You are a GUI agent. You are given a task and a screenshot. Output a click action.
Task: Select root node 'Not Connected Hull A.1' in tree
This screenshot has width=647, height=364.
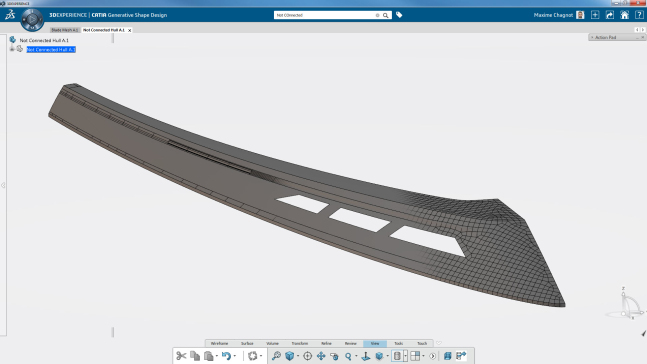pos(44,40)
